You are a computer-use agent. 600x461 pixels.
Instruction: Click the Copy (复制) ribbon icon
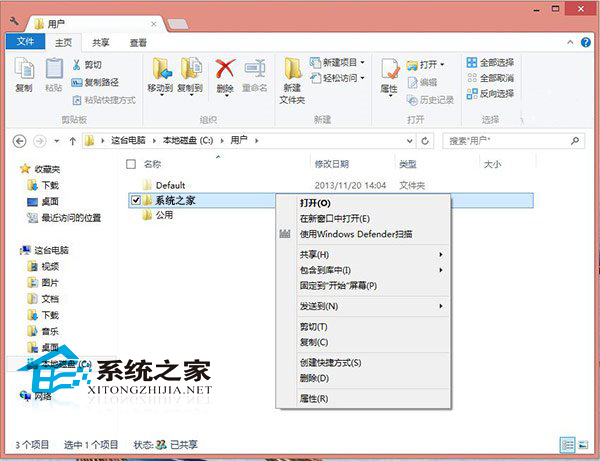click(x=24, y=75)
